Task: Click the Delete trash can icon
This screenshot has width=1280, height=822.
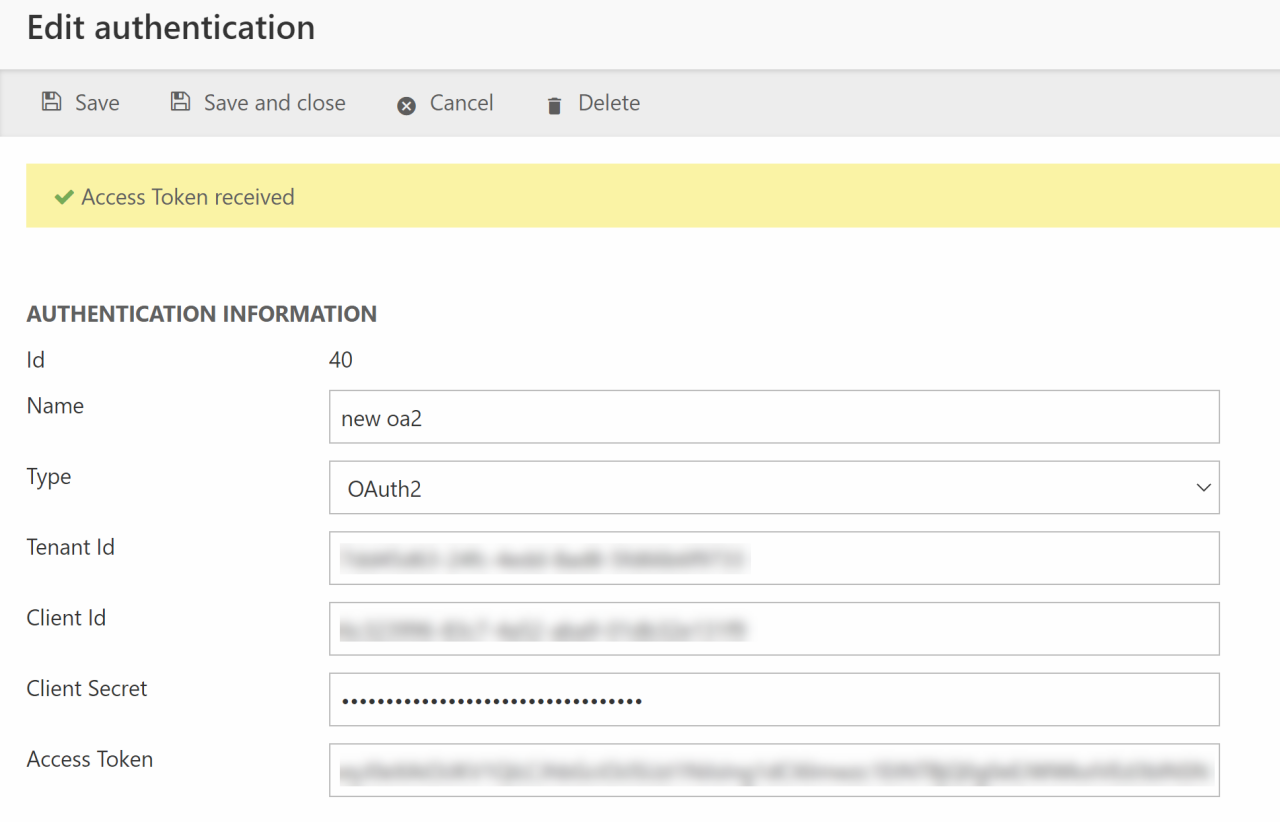Action: tap(554, 105)
